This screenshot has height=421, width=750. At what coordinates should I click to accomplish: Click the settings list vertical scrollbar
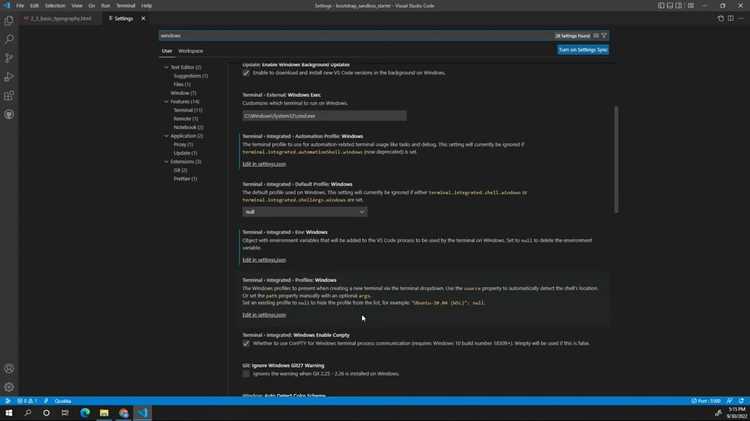pyautogui.click(x=616, y=159)
